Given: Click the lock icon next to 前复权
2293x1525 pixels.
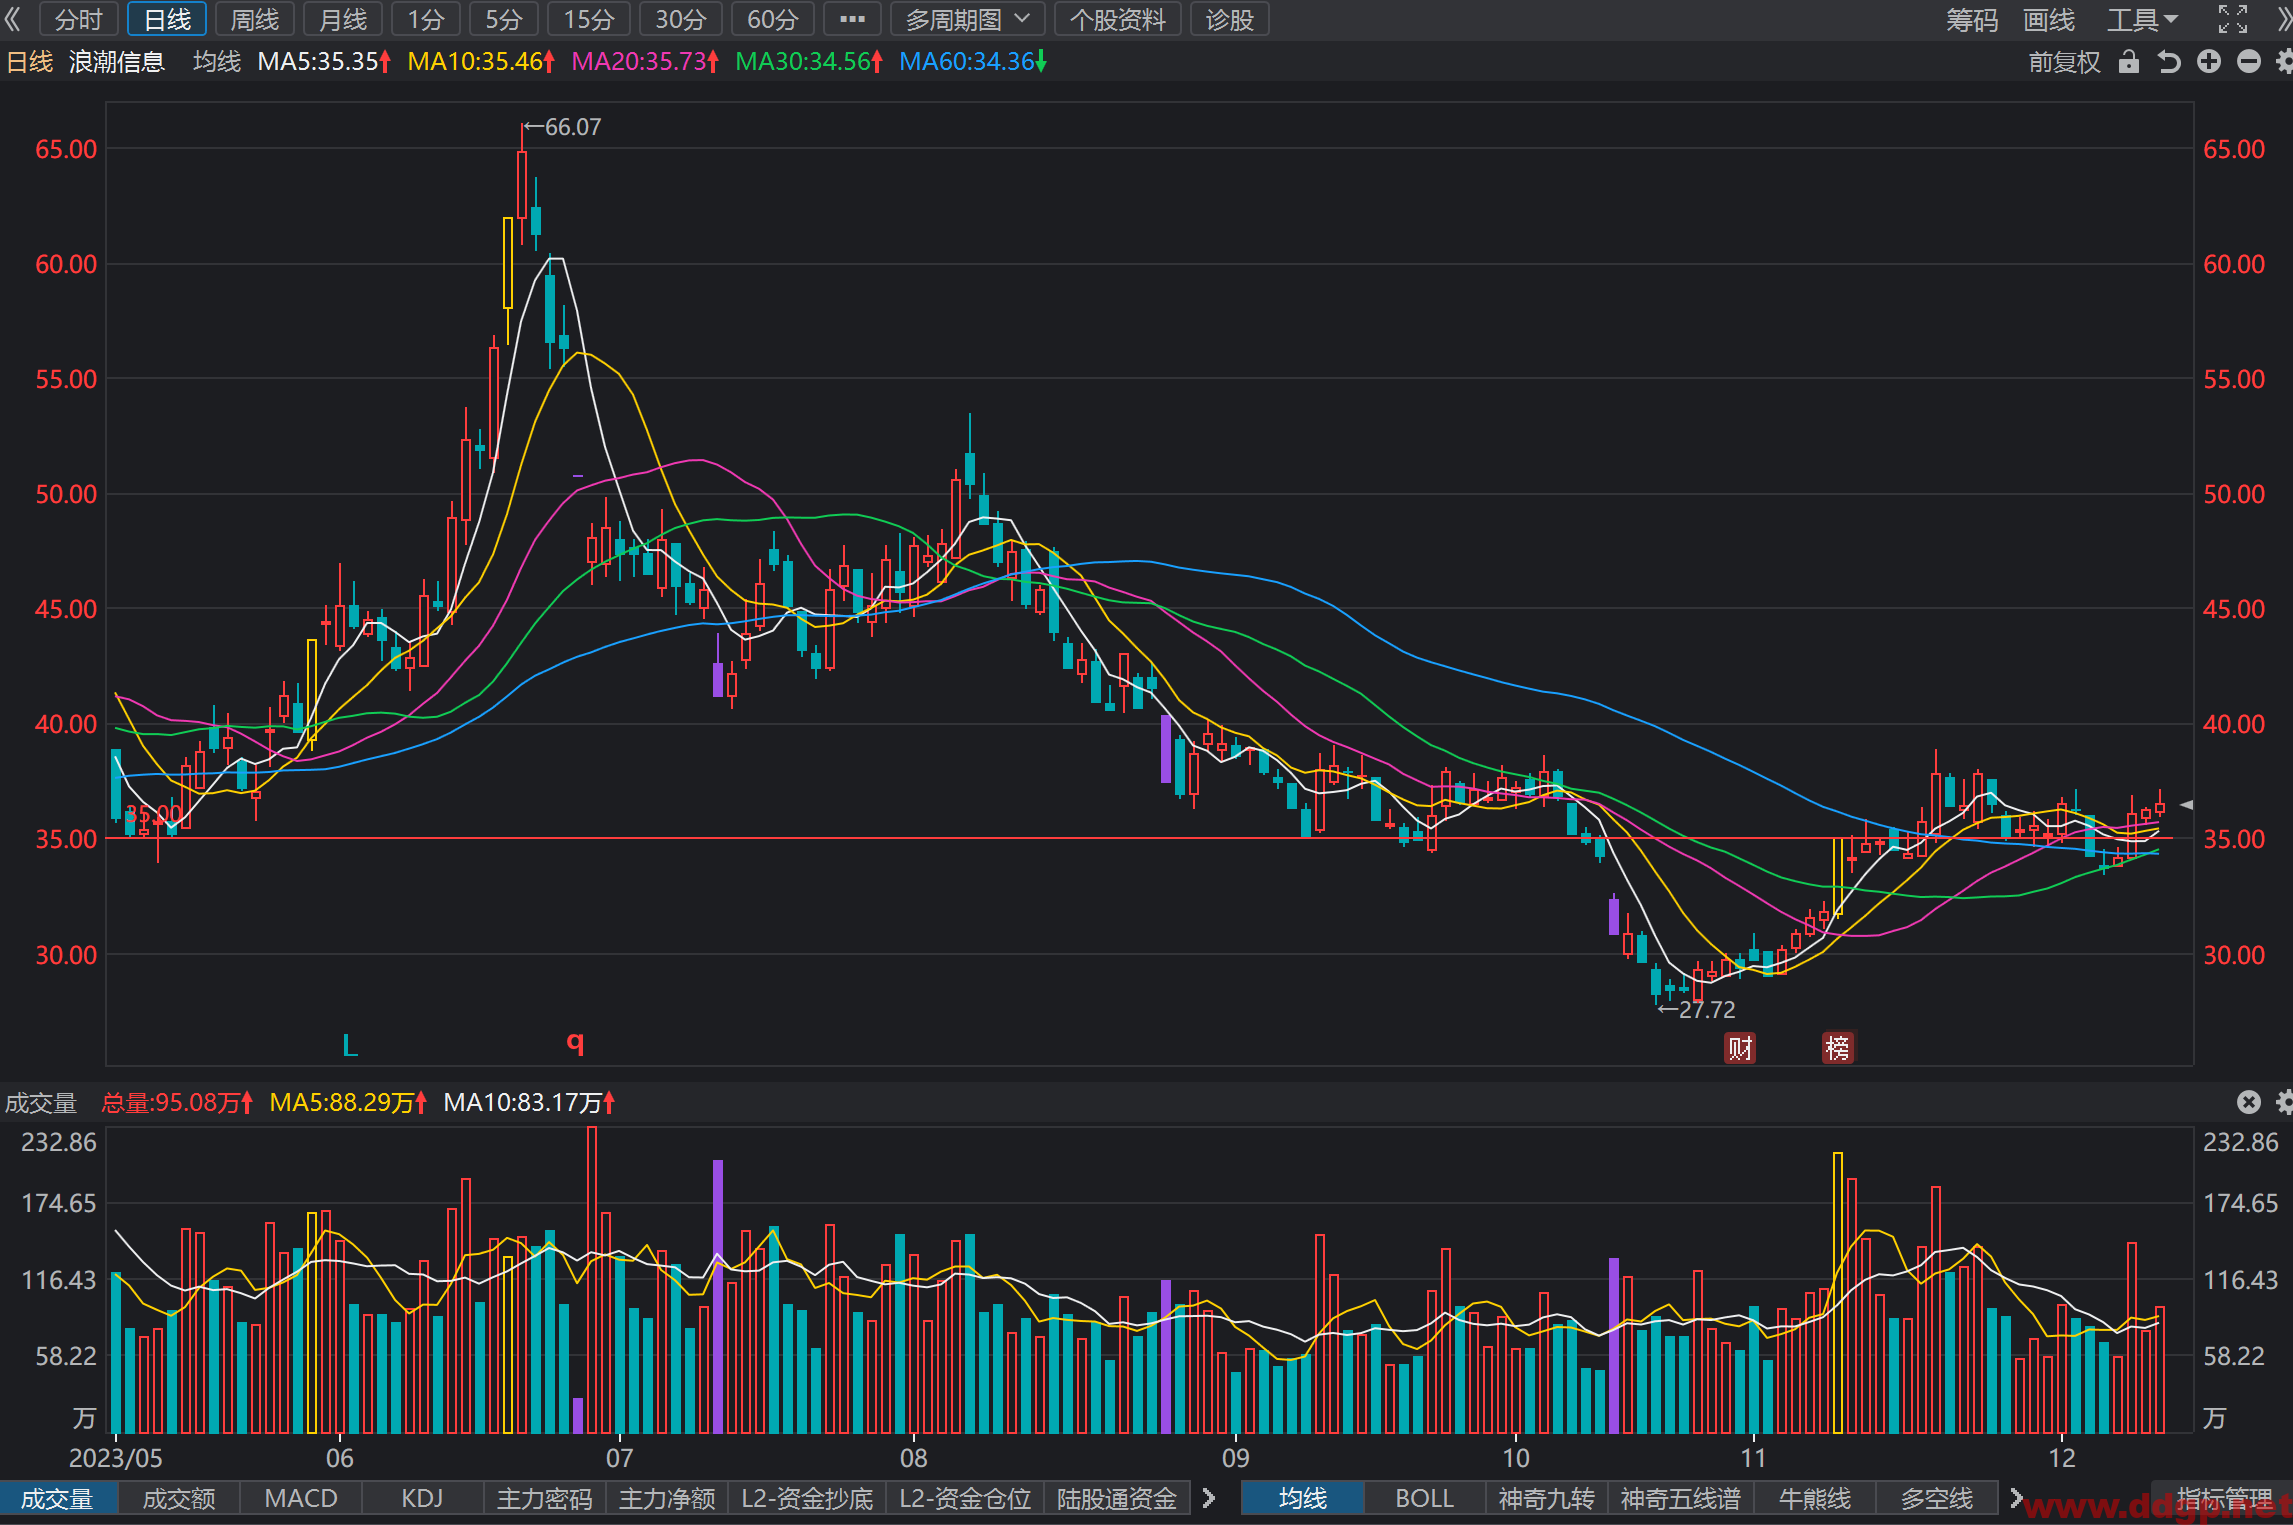Looking at the screenshot, I should [x=2129, y=62].
